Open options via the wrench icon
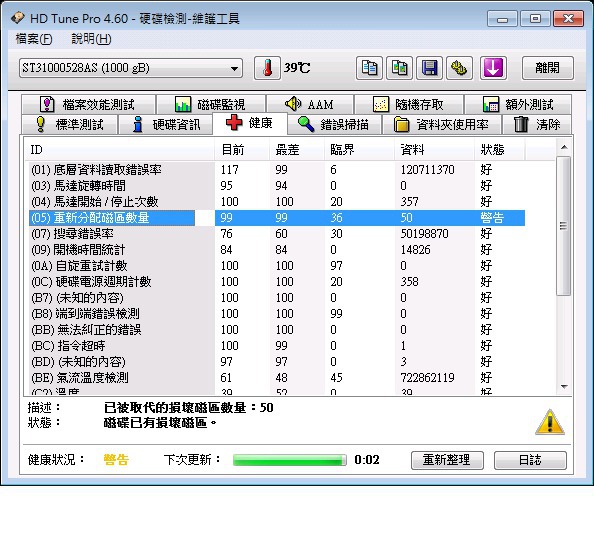 (x=459, y=68)
